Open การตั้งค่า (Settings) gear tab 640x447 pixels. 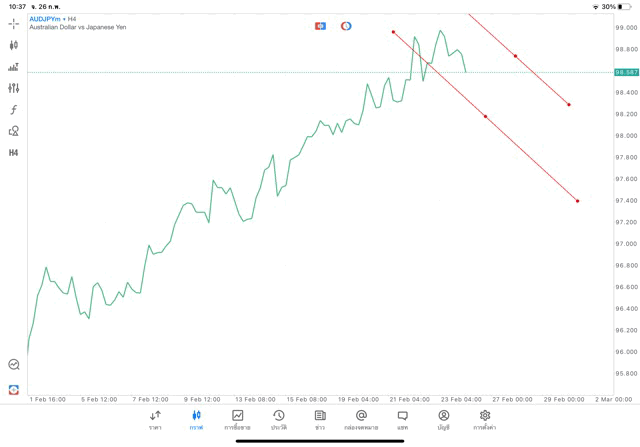pos(485,419)
